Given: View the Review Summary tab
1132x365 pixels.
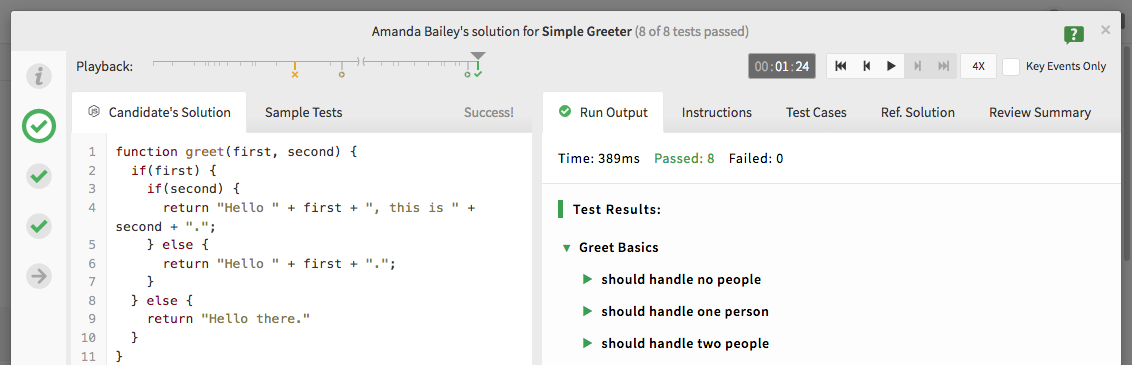Looking at the screenshot, I should (1040, 113).
